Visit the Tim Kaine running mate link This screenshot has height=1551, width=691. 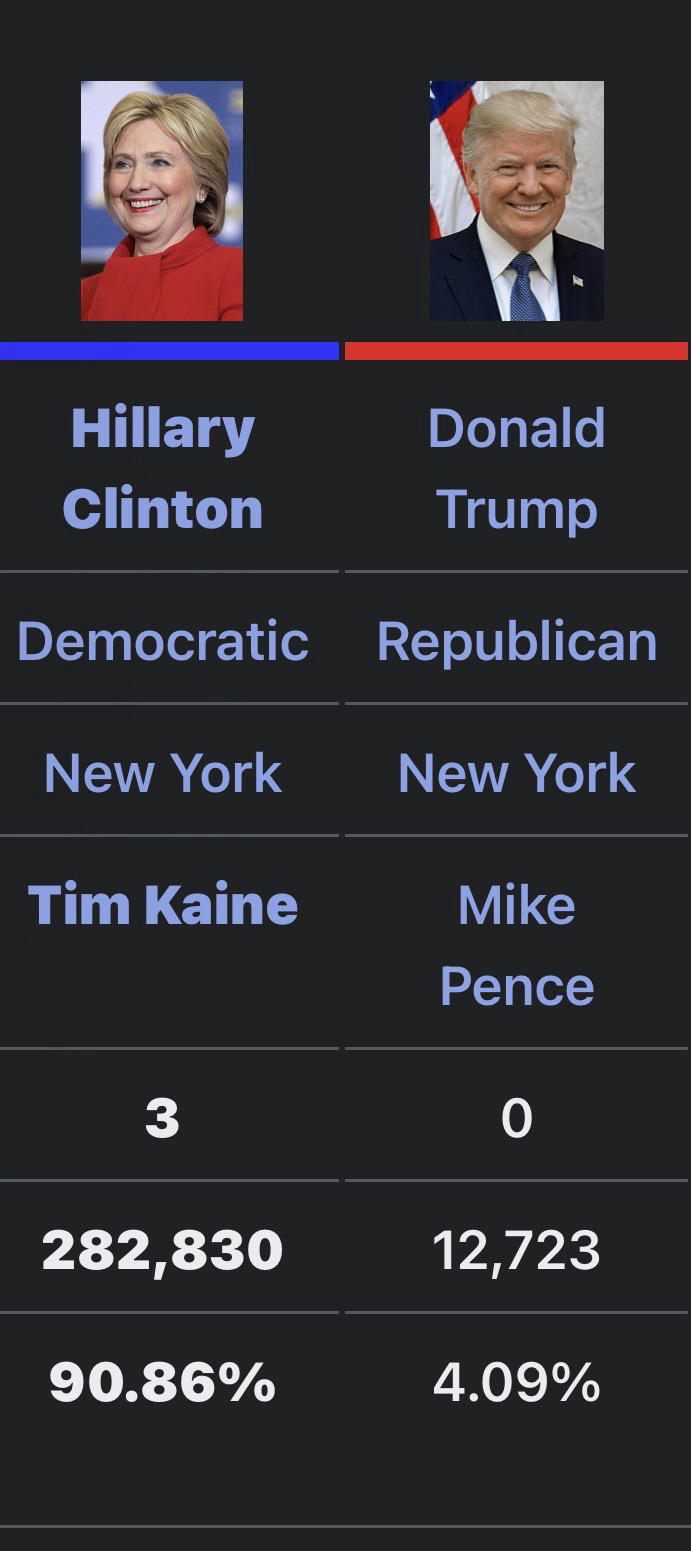coord(163,905)
